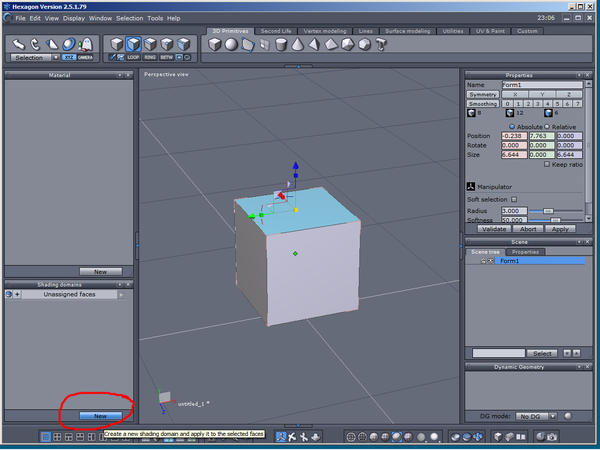600x450 pixels.
Task: Adjust the Radius slider
Action: point(548,211)
